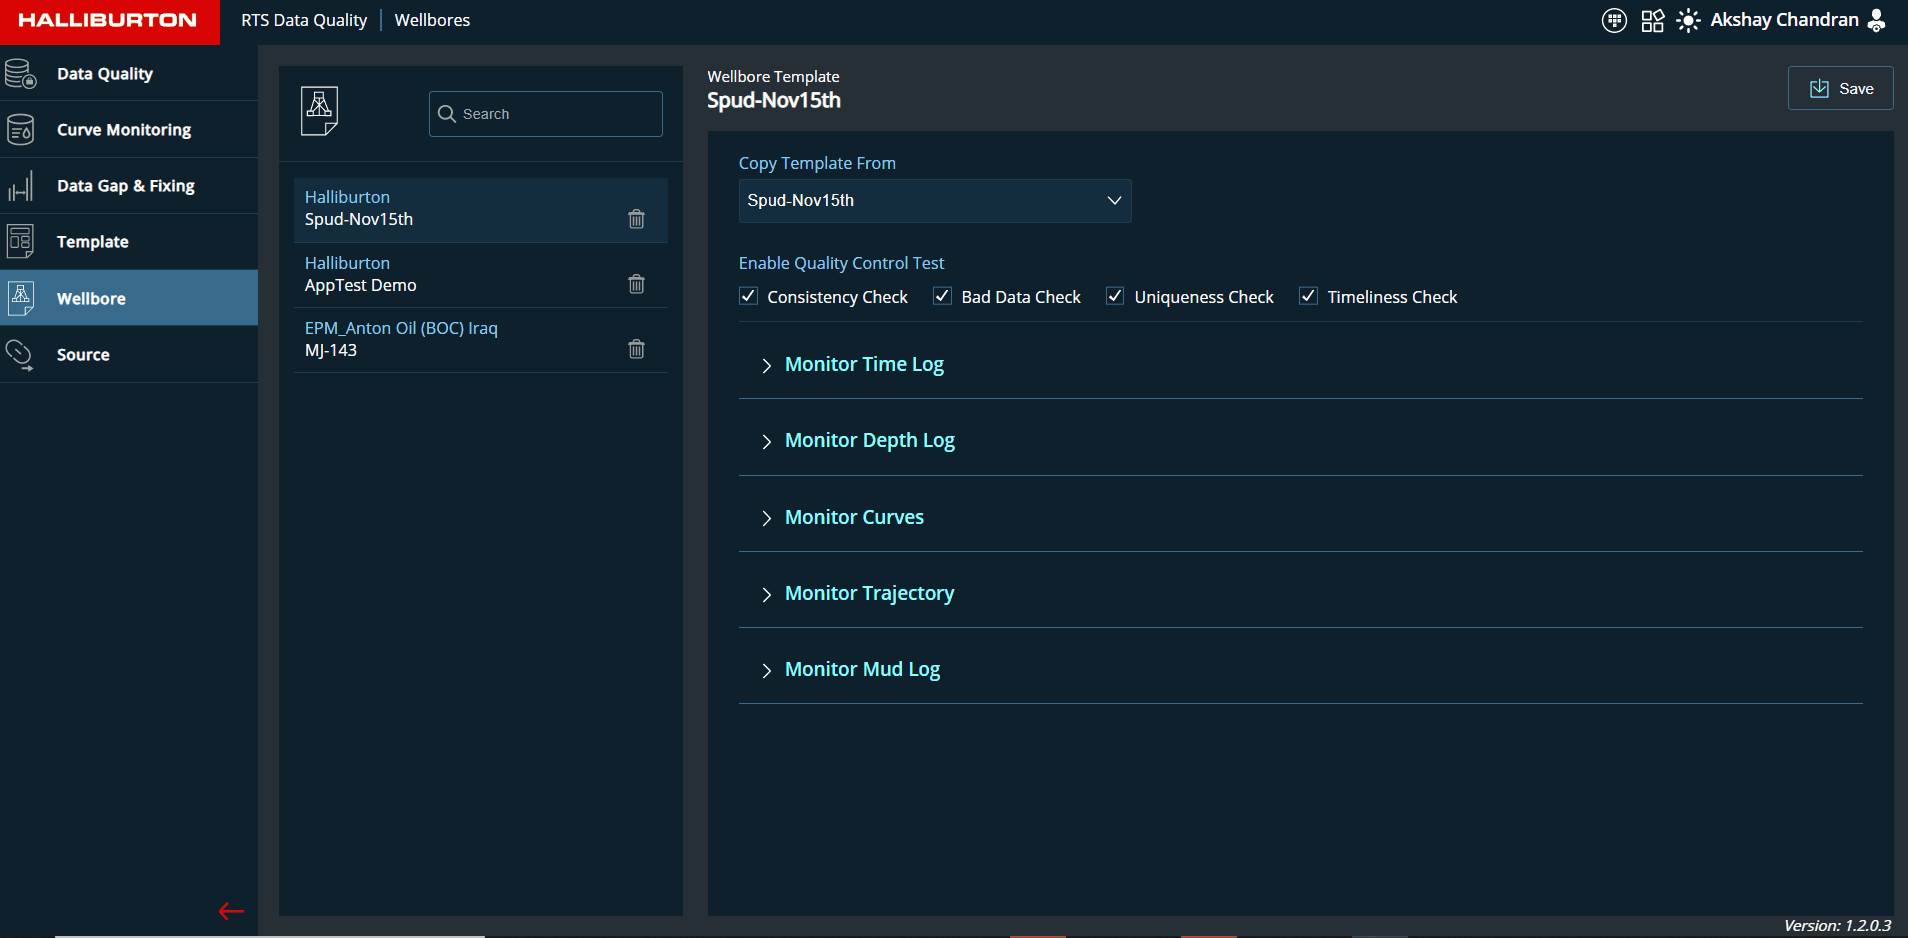Uncheck the Consistency Check checkbox
Viewport: 1908px width, 938px height.
coord(748,296)
